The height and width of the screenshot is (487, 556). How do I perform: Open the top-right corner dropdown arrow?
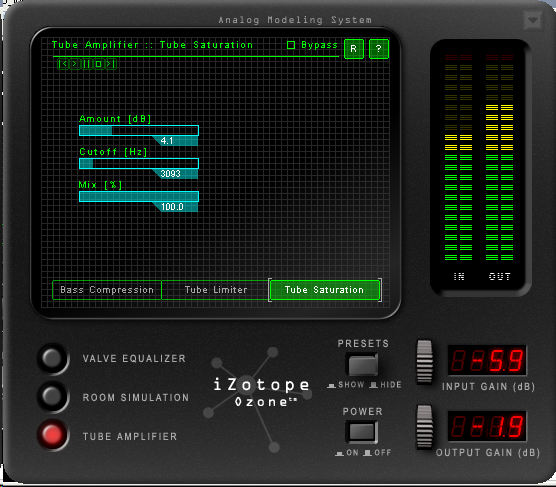pos(533,21)
